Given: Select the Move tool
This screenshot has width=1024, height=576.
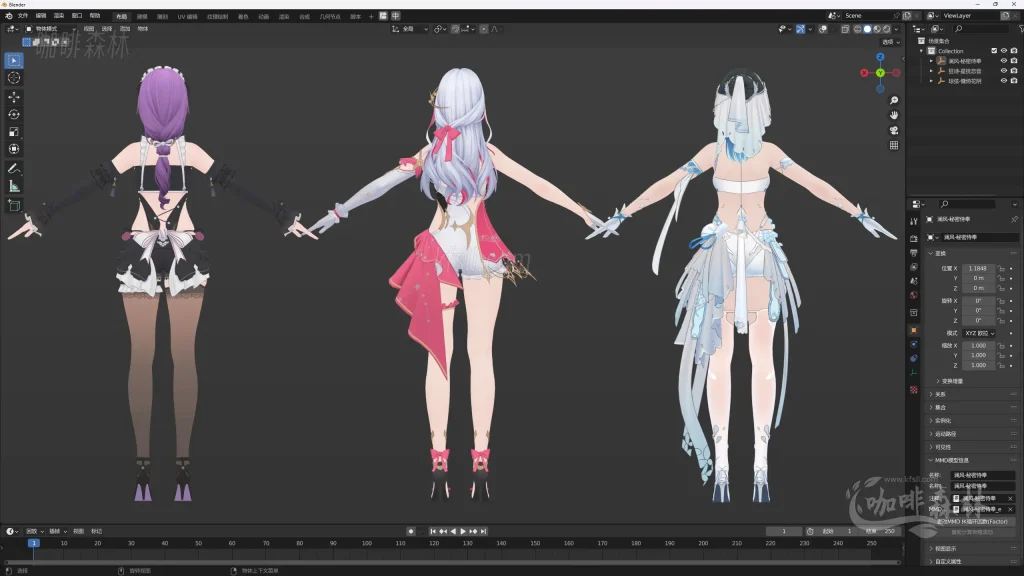Looking at the screenshot, I should [14, 97].
